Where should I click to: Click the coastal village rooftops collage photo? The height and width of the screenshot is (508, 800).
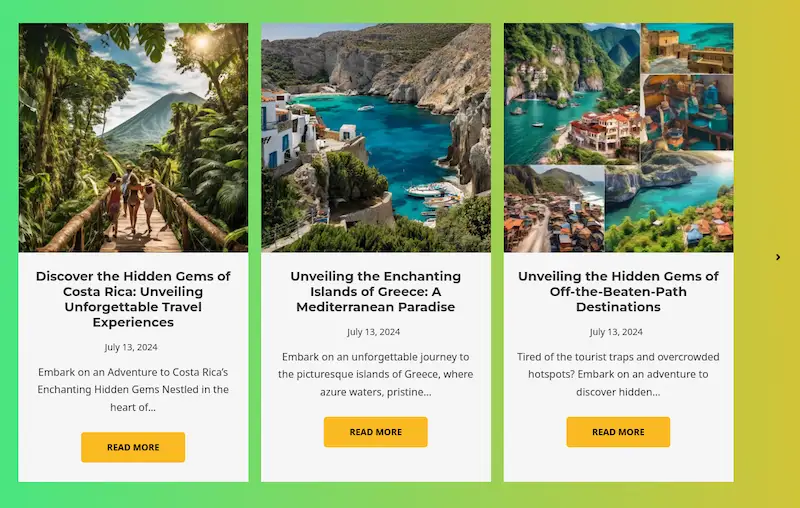click(x=554, y=209)
